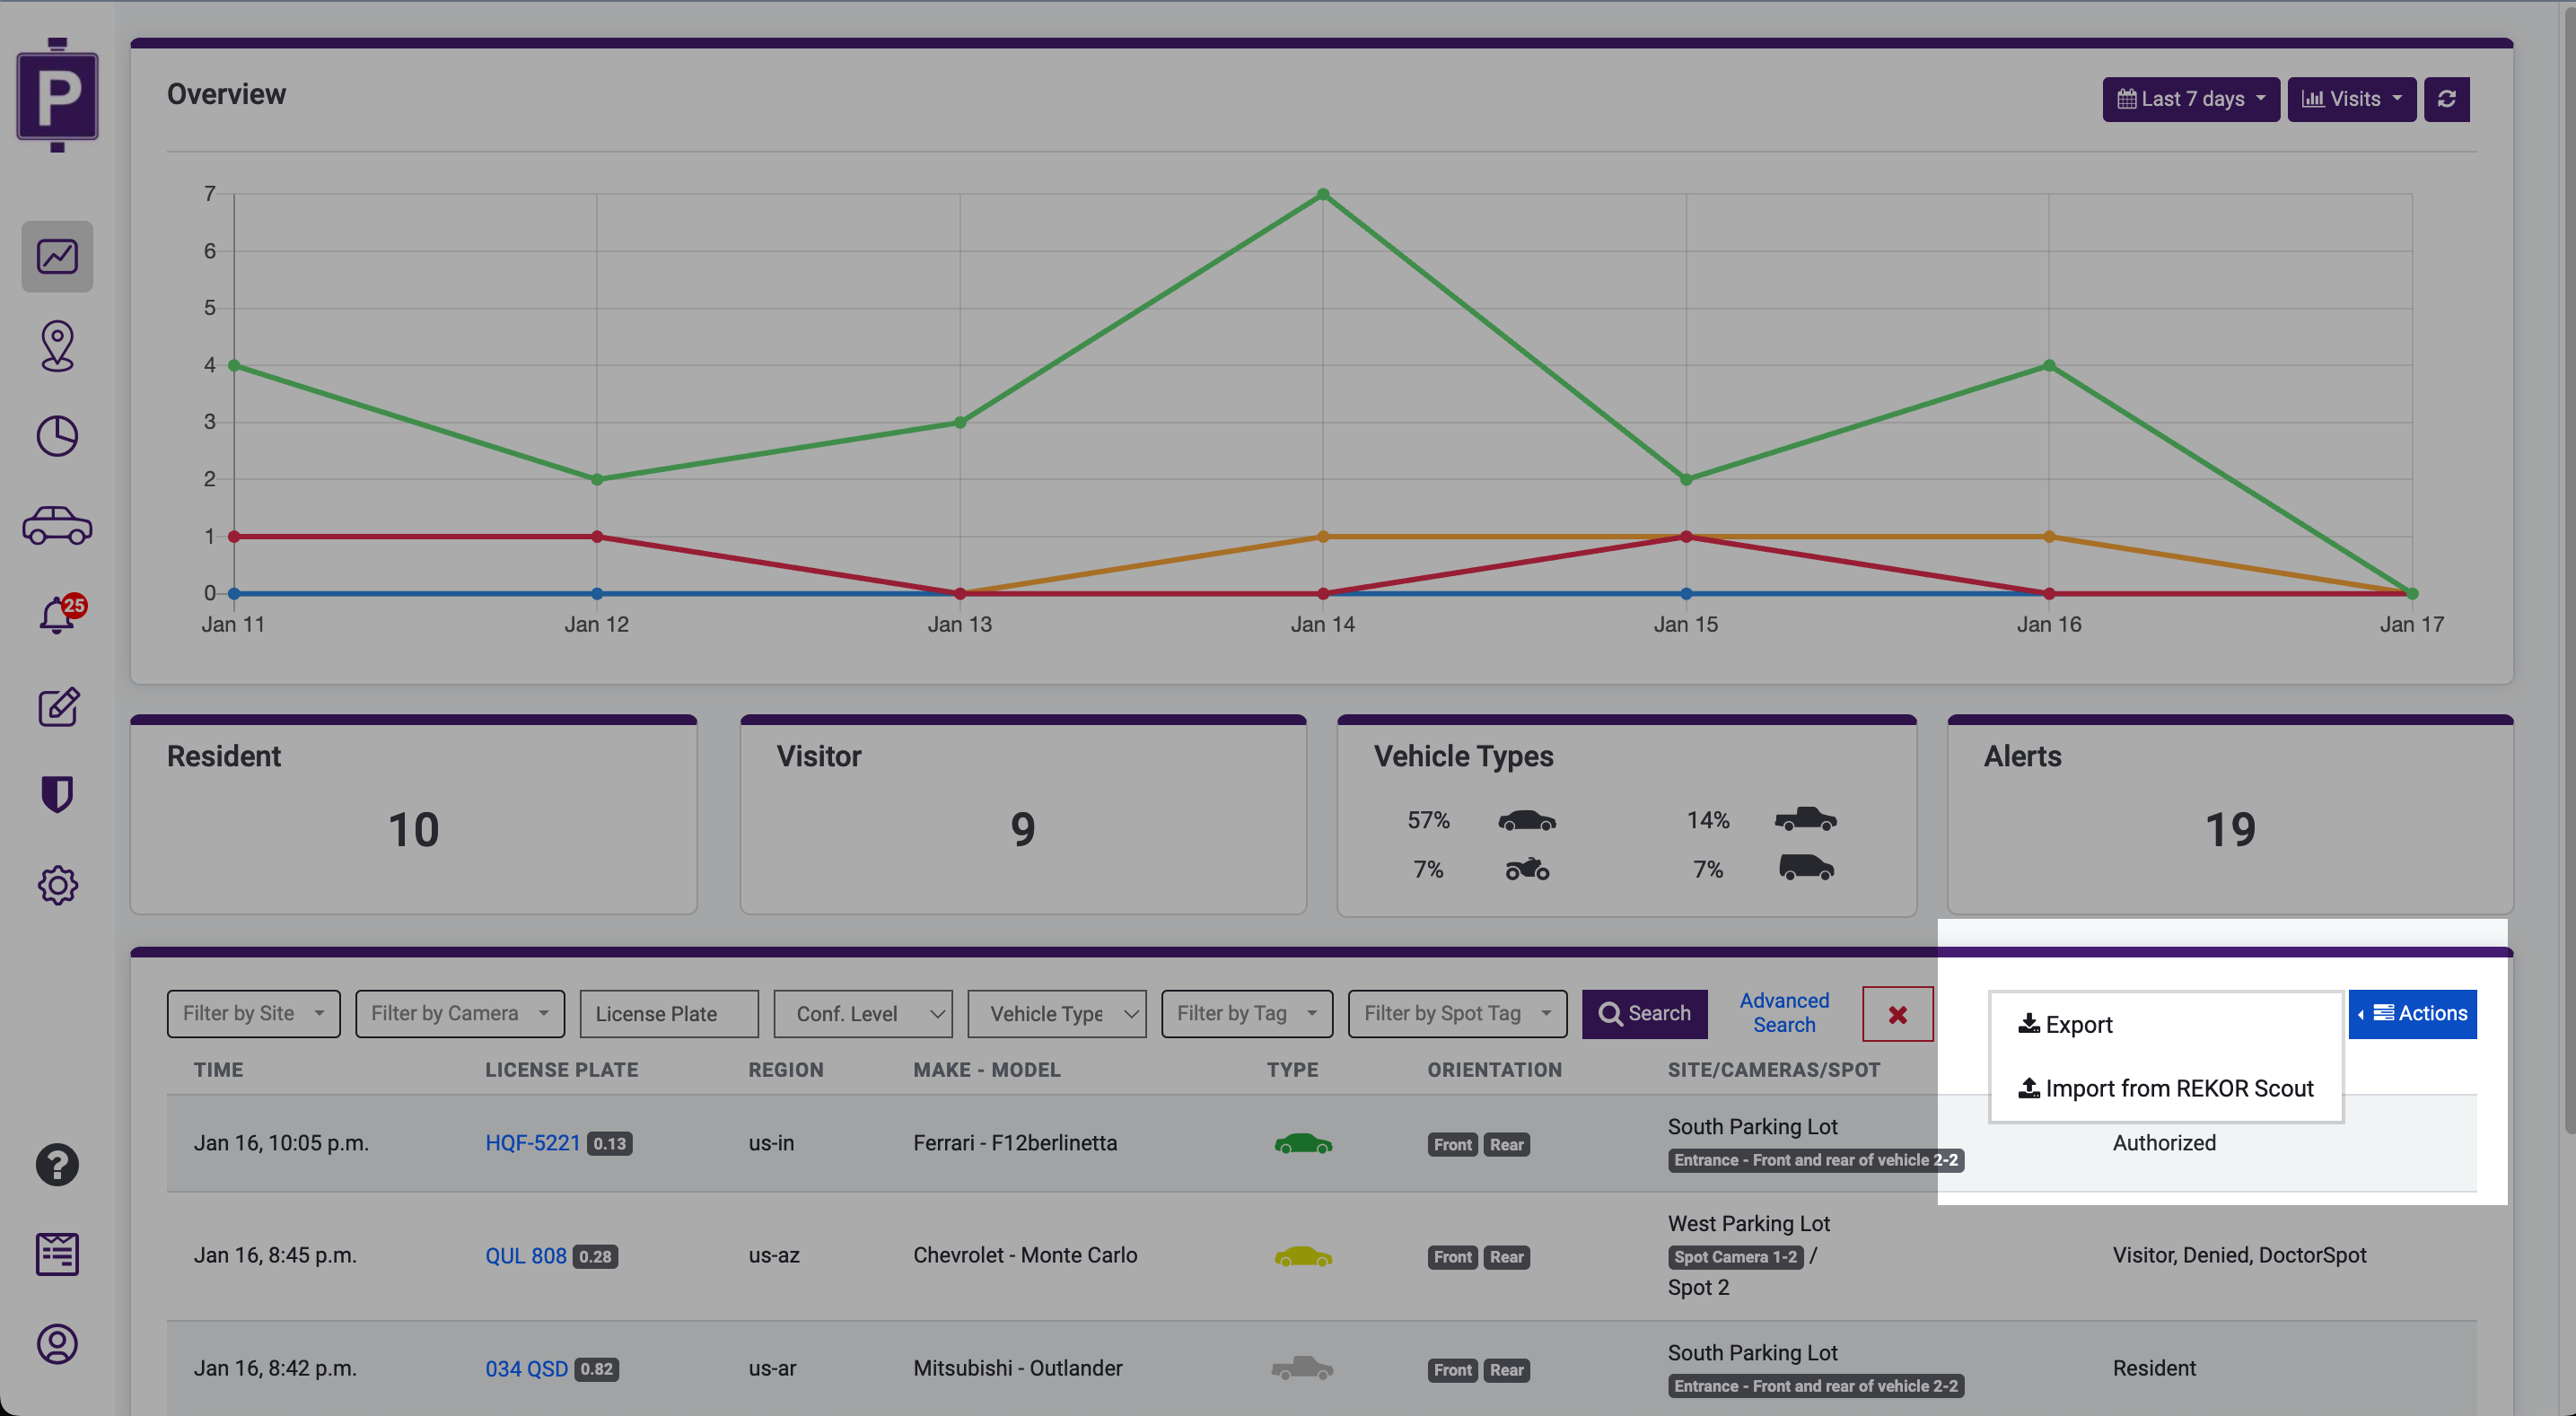Clear filters with red X button

pyautogui.click(x=1897, y=1014)
